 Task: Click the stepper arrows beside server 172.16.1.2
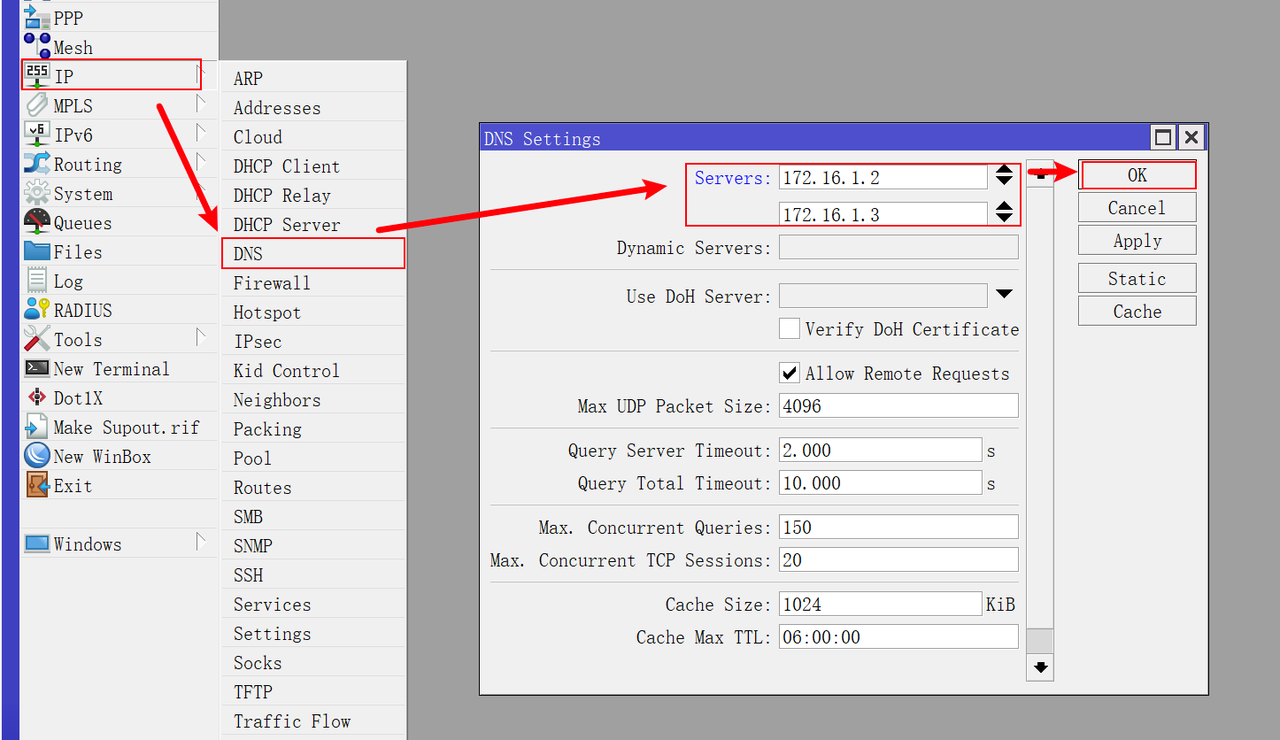1005,177
